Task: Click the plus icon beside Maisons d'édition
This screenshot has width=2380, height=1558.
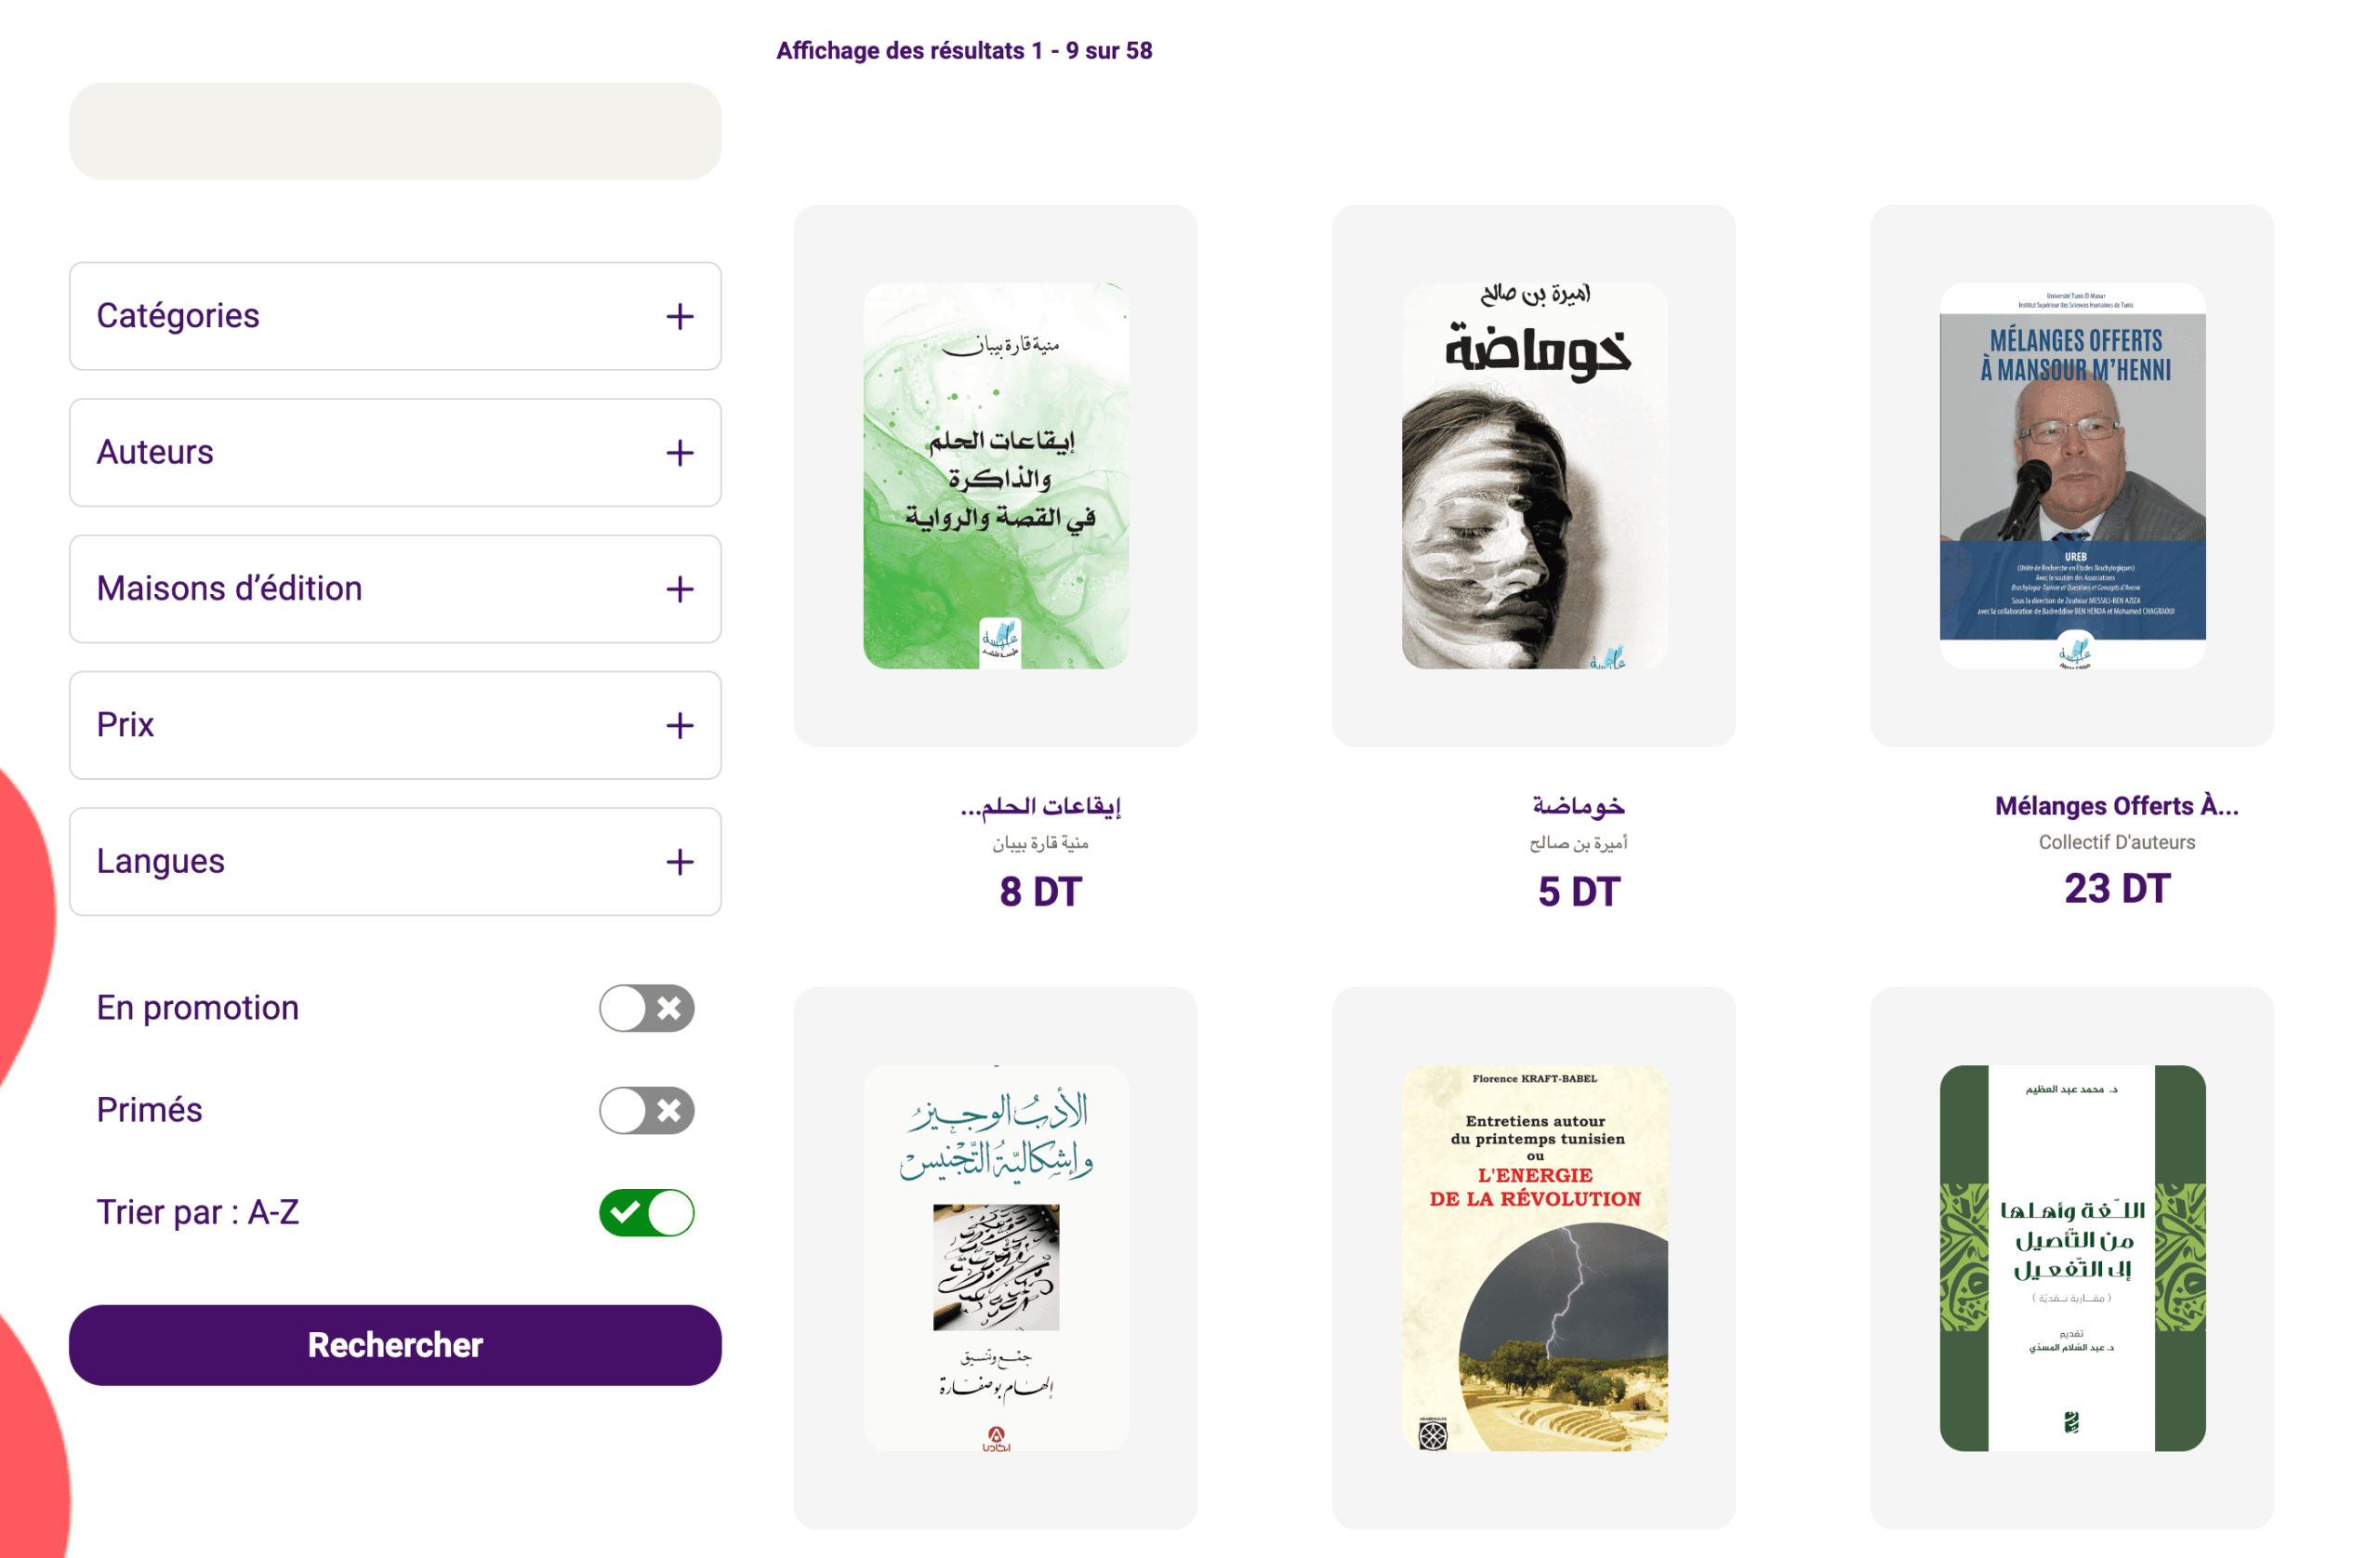Action: pos(679,589)
